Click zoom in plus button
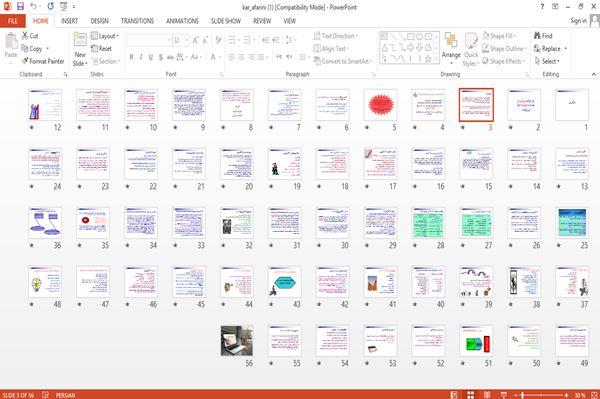600x399 pixels. (x=566, y=395)
